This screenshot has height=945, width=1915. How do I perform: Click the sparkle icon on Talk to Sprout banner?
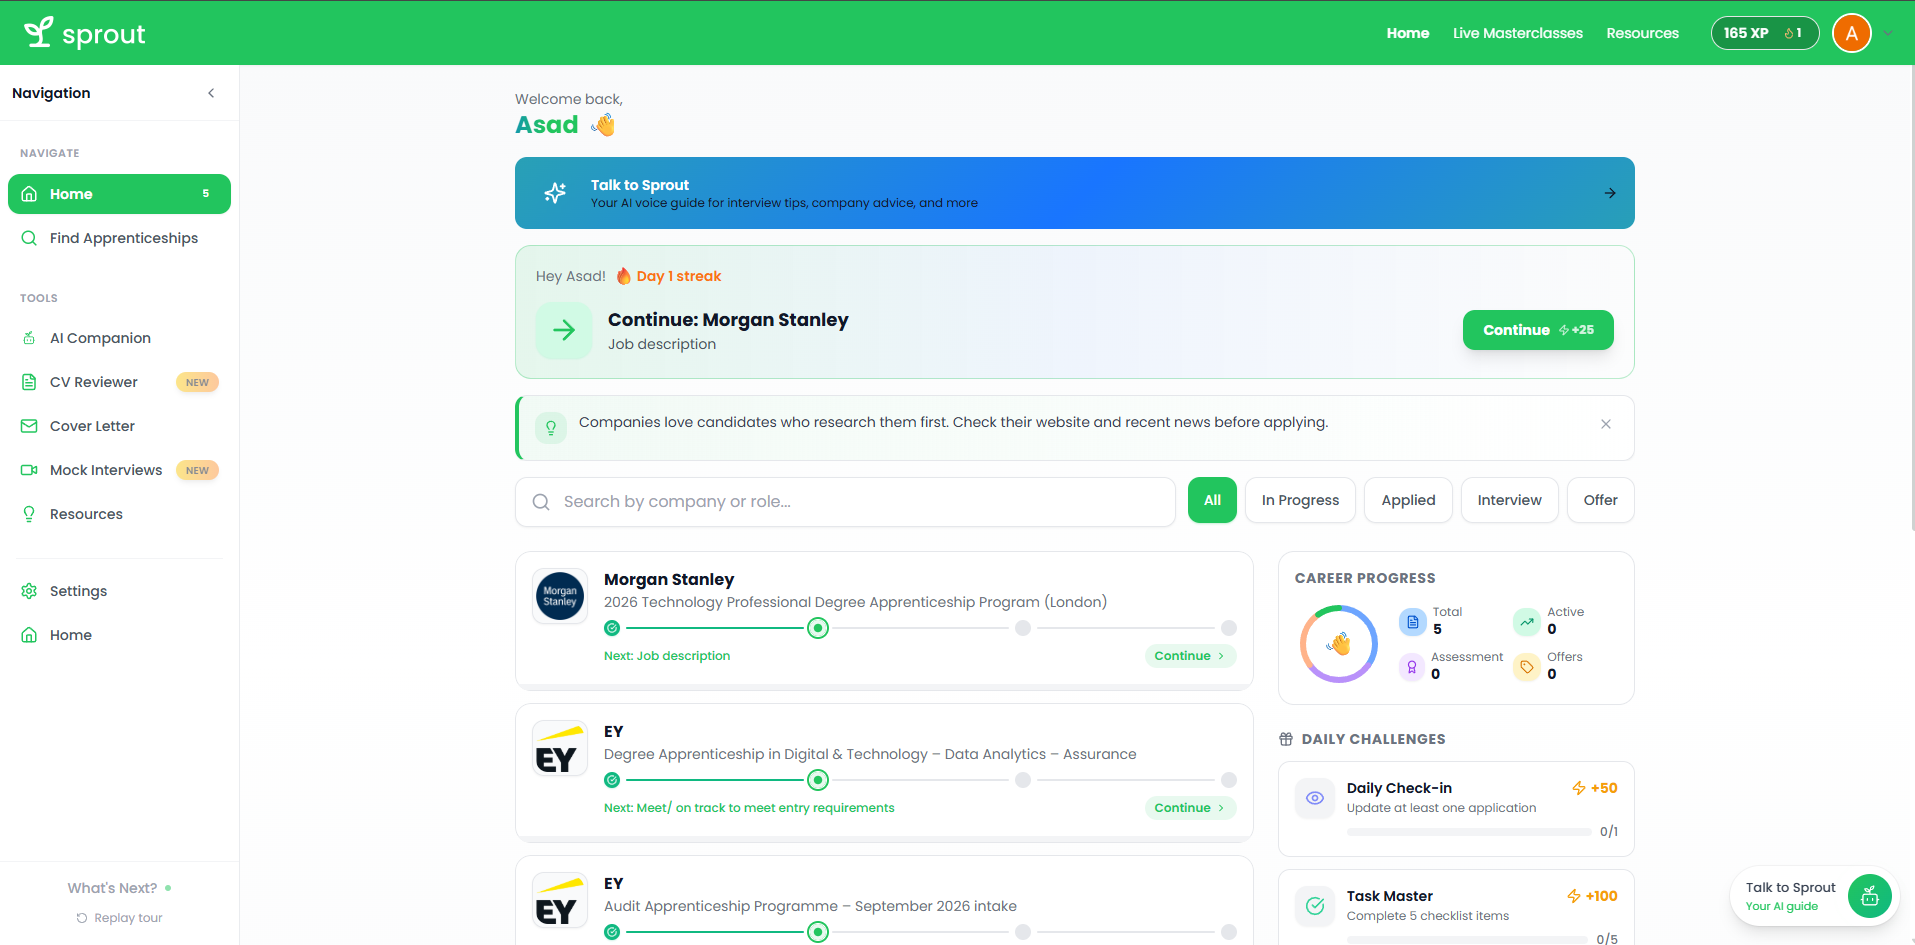pos(555,193)
